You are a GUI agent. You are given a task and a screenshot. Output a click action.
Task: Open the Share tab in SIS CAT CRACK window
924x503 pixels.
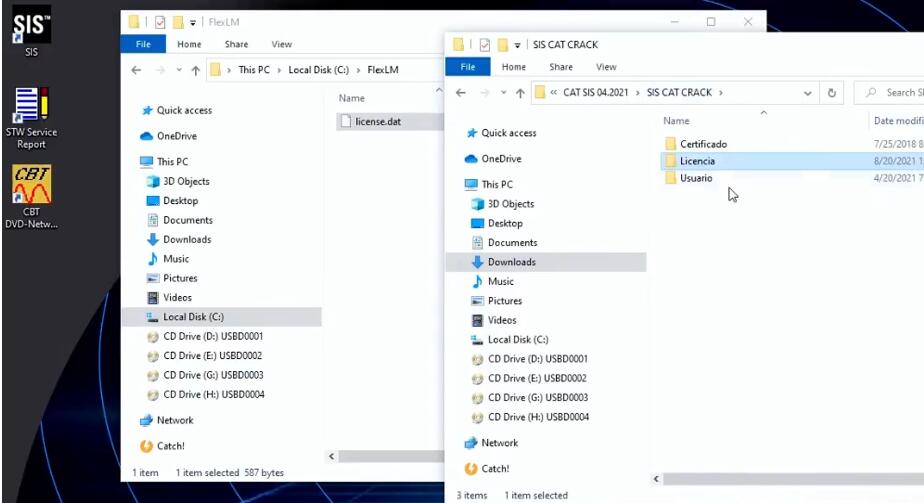pos(561,67)
